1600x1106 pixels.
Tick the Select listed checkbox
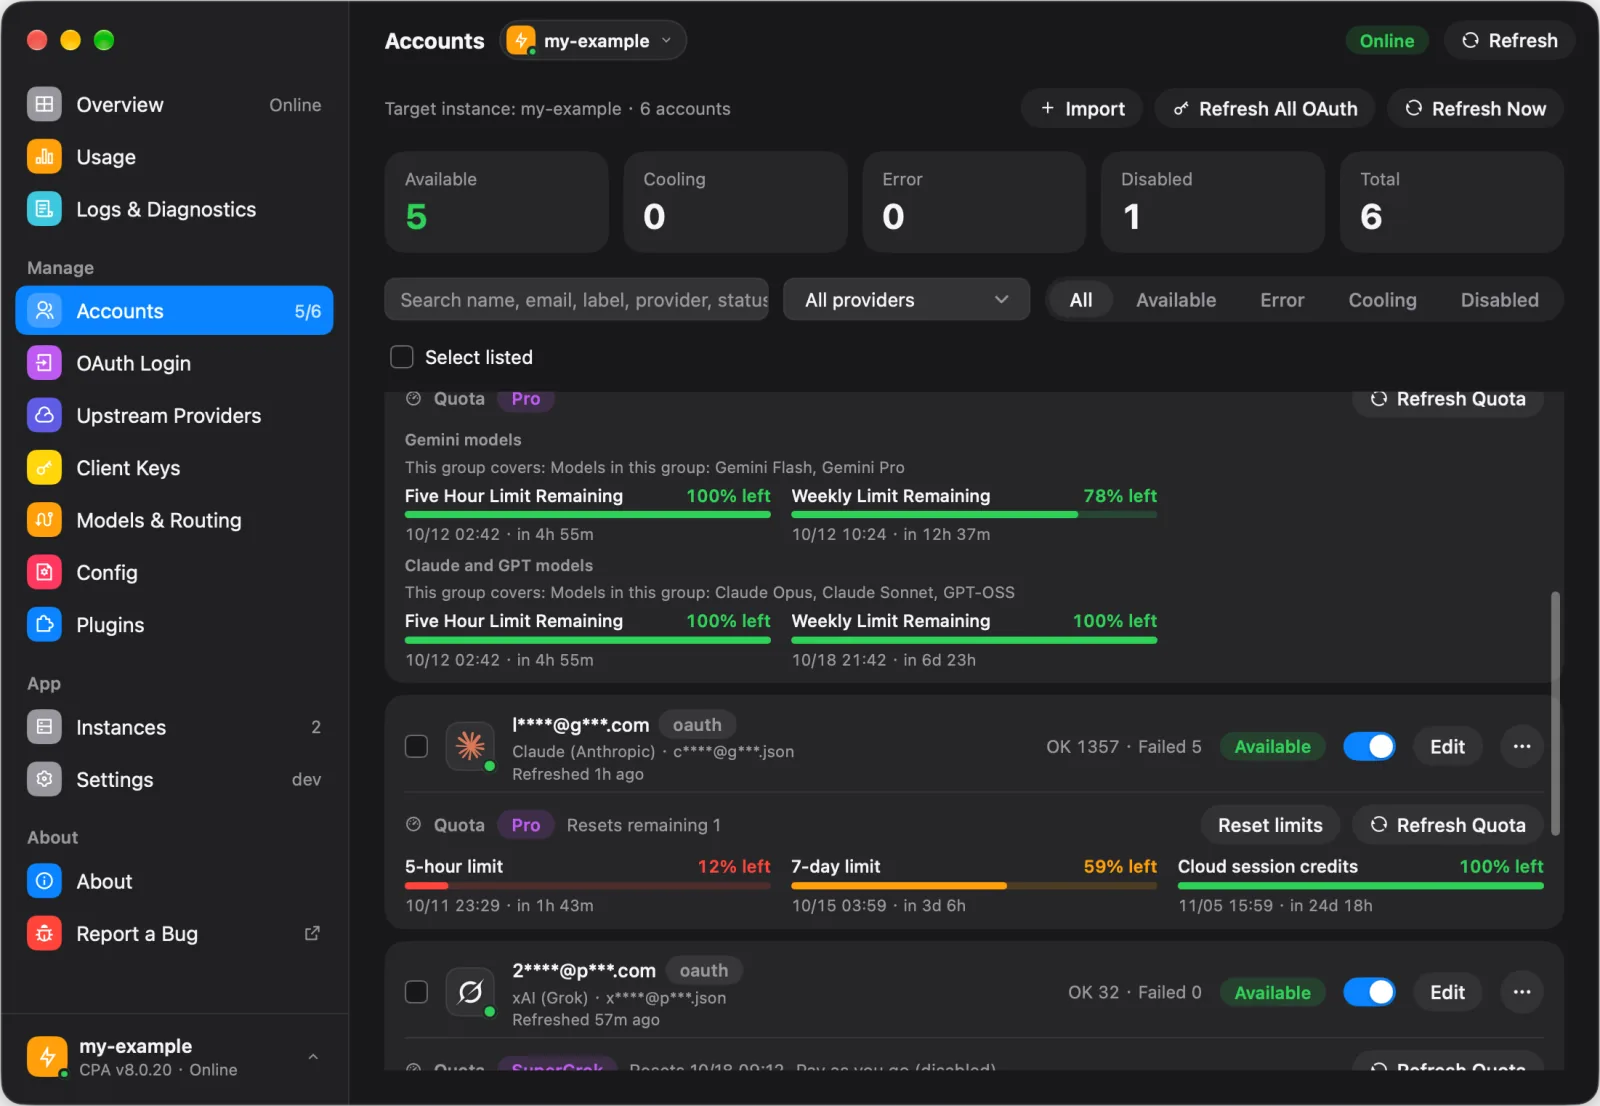click(402, 357)
